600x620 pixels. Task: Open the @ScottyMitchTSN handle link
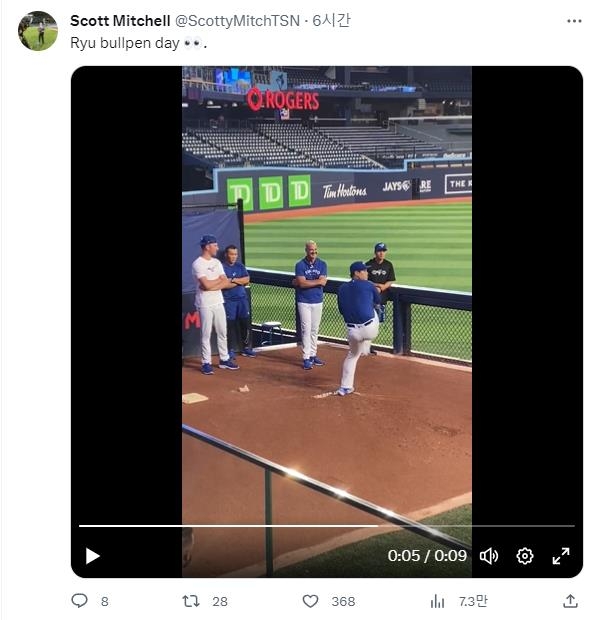(238, 20)
